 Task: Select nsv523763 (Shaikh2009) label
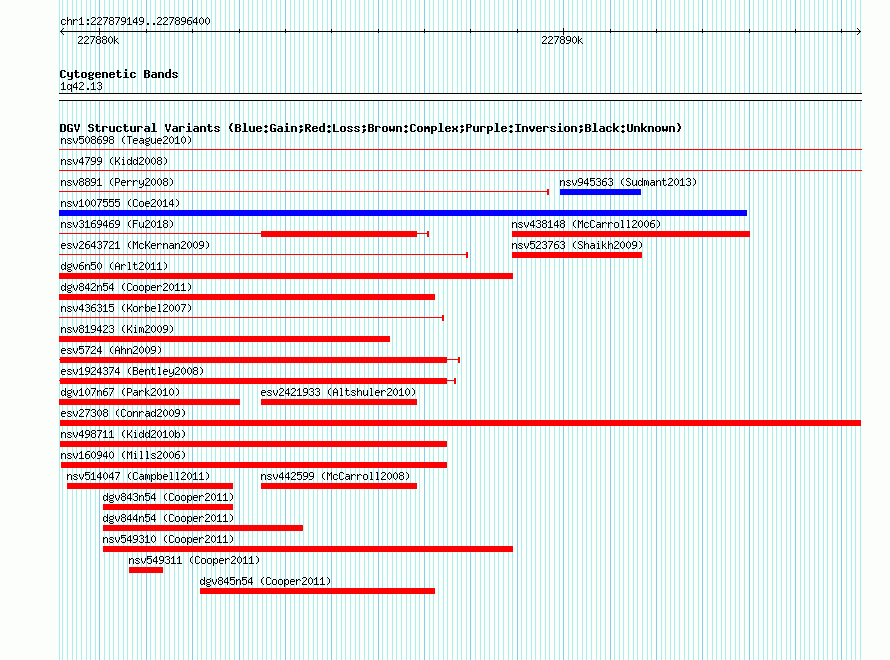(577, 245)
